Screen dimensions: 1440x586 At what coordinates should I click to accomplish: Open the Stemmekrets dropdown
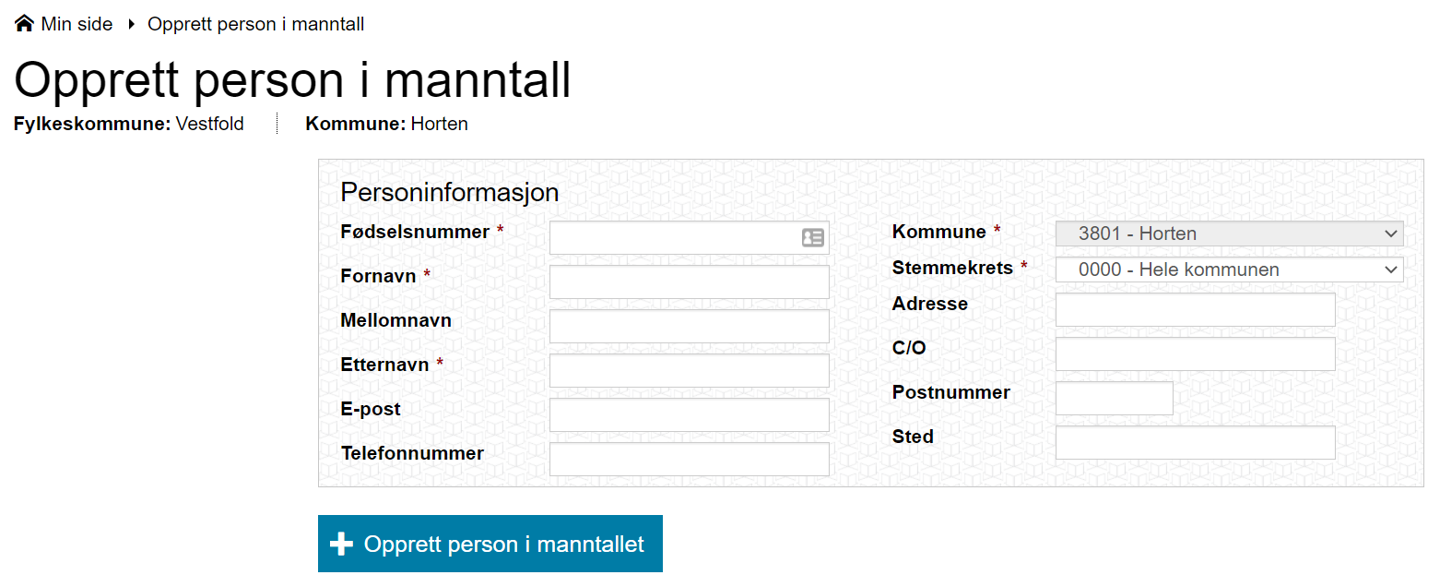[x=1229, y=270]
